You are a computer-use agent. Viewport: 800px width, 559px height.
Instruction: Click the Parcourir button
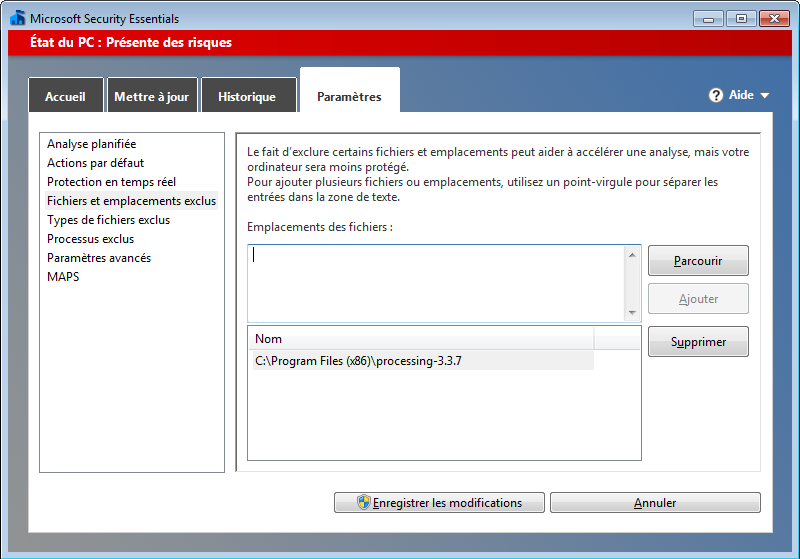point(698,261)
